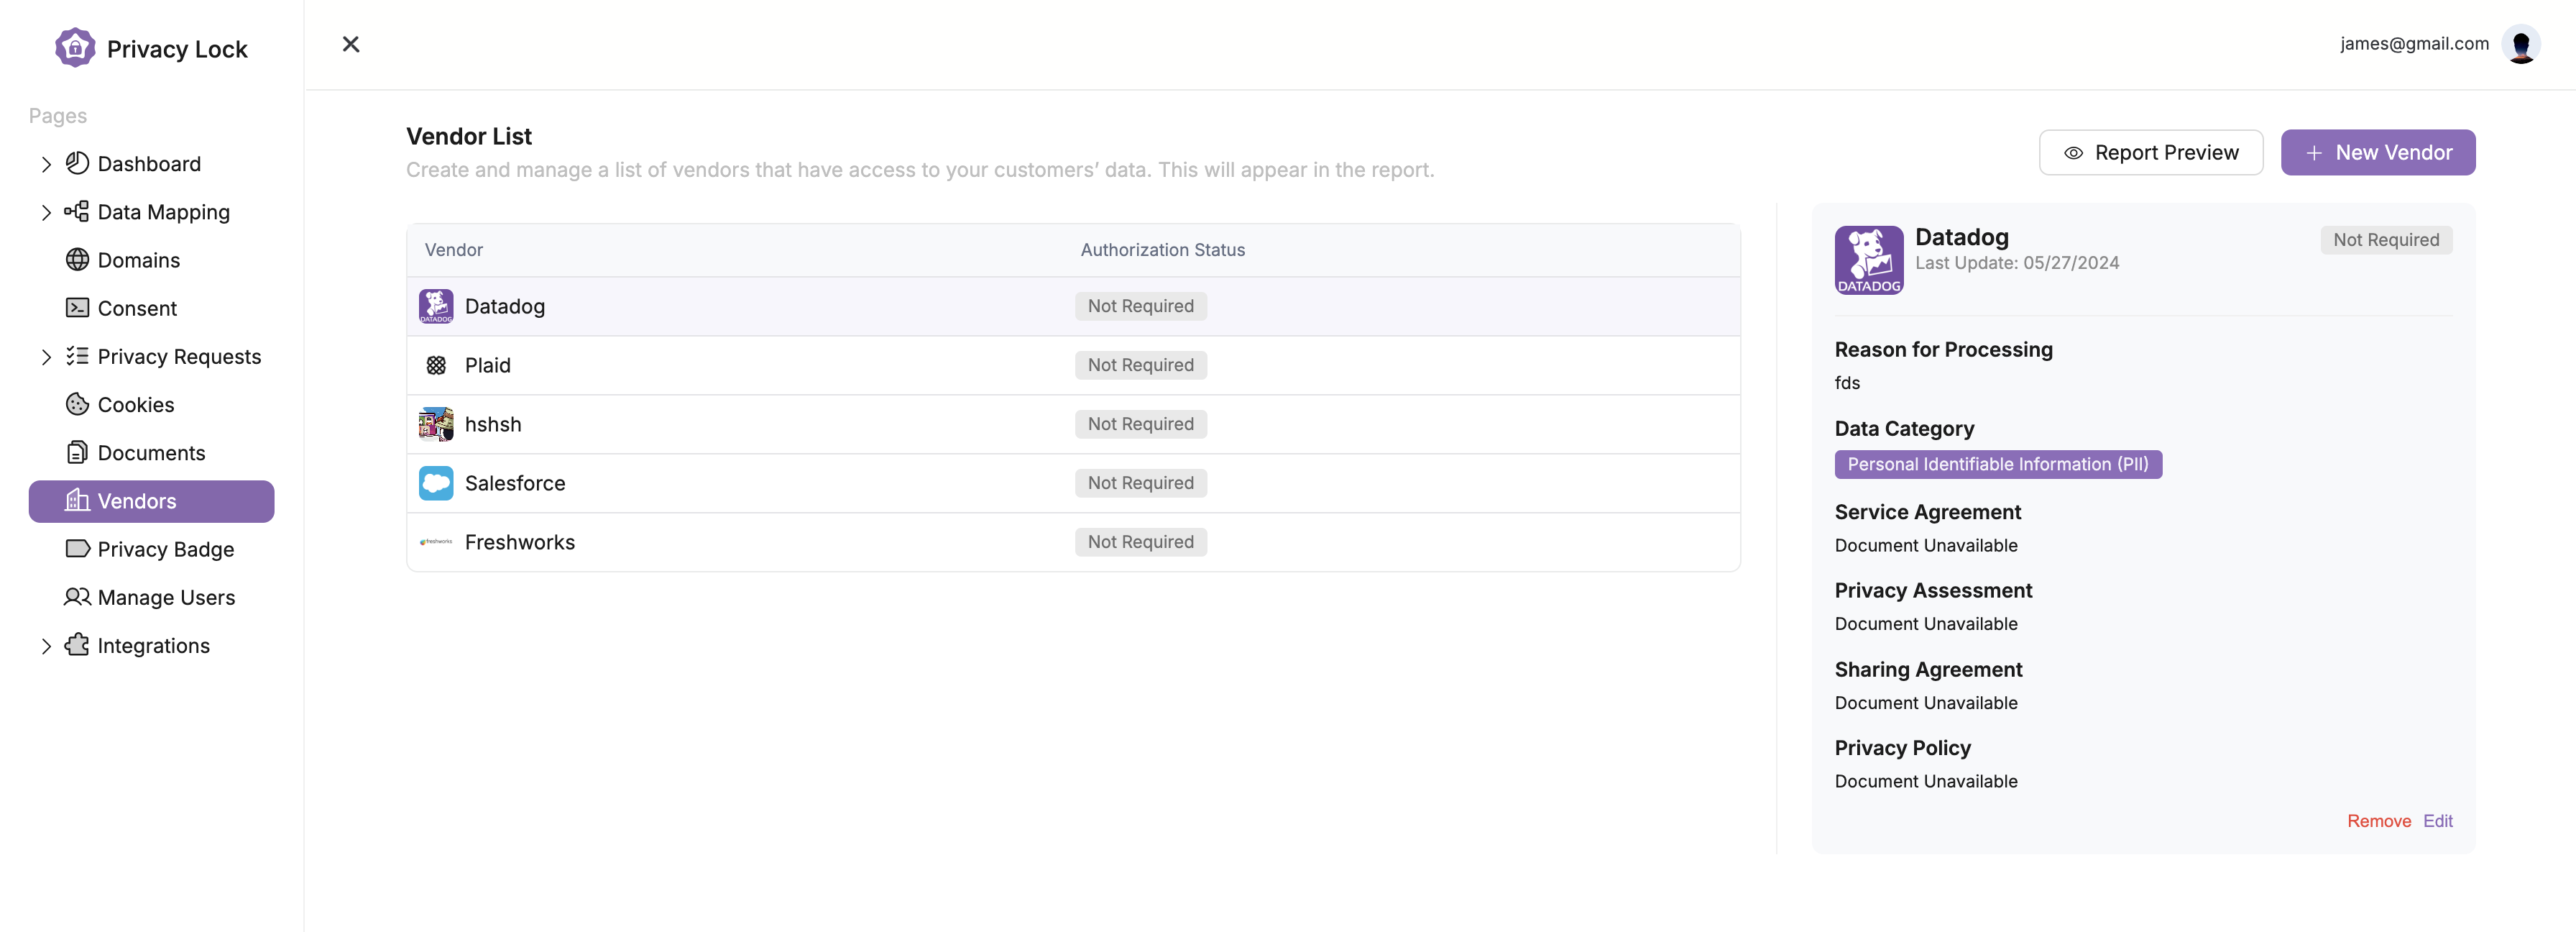Click the Privacy Requests checklist icon
This screenshot has height=932, width=2576.
77,356
